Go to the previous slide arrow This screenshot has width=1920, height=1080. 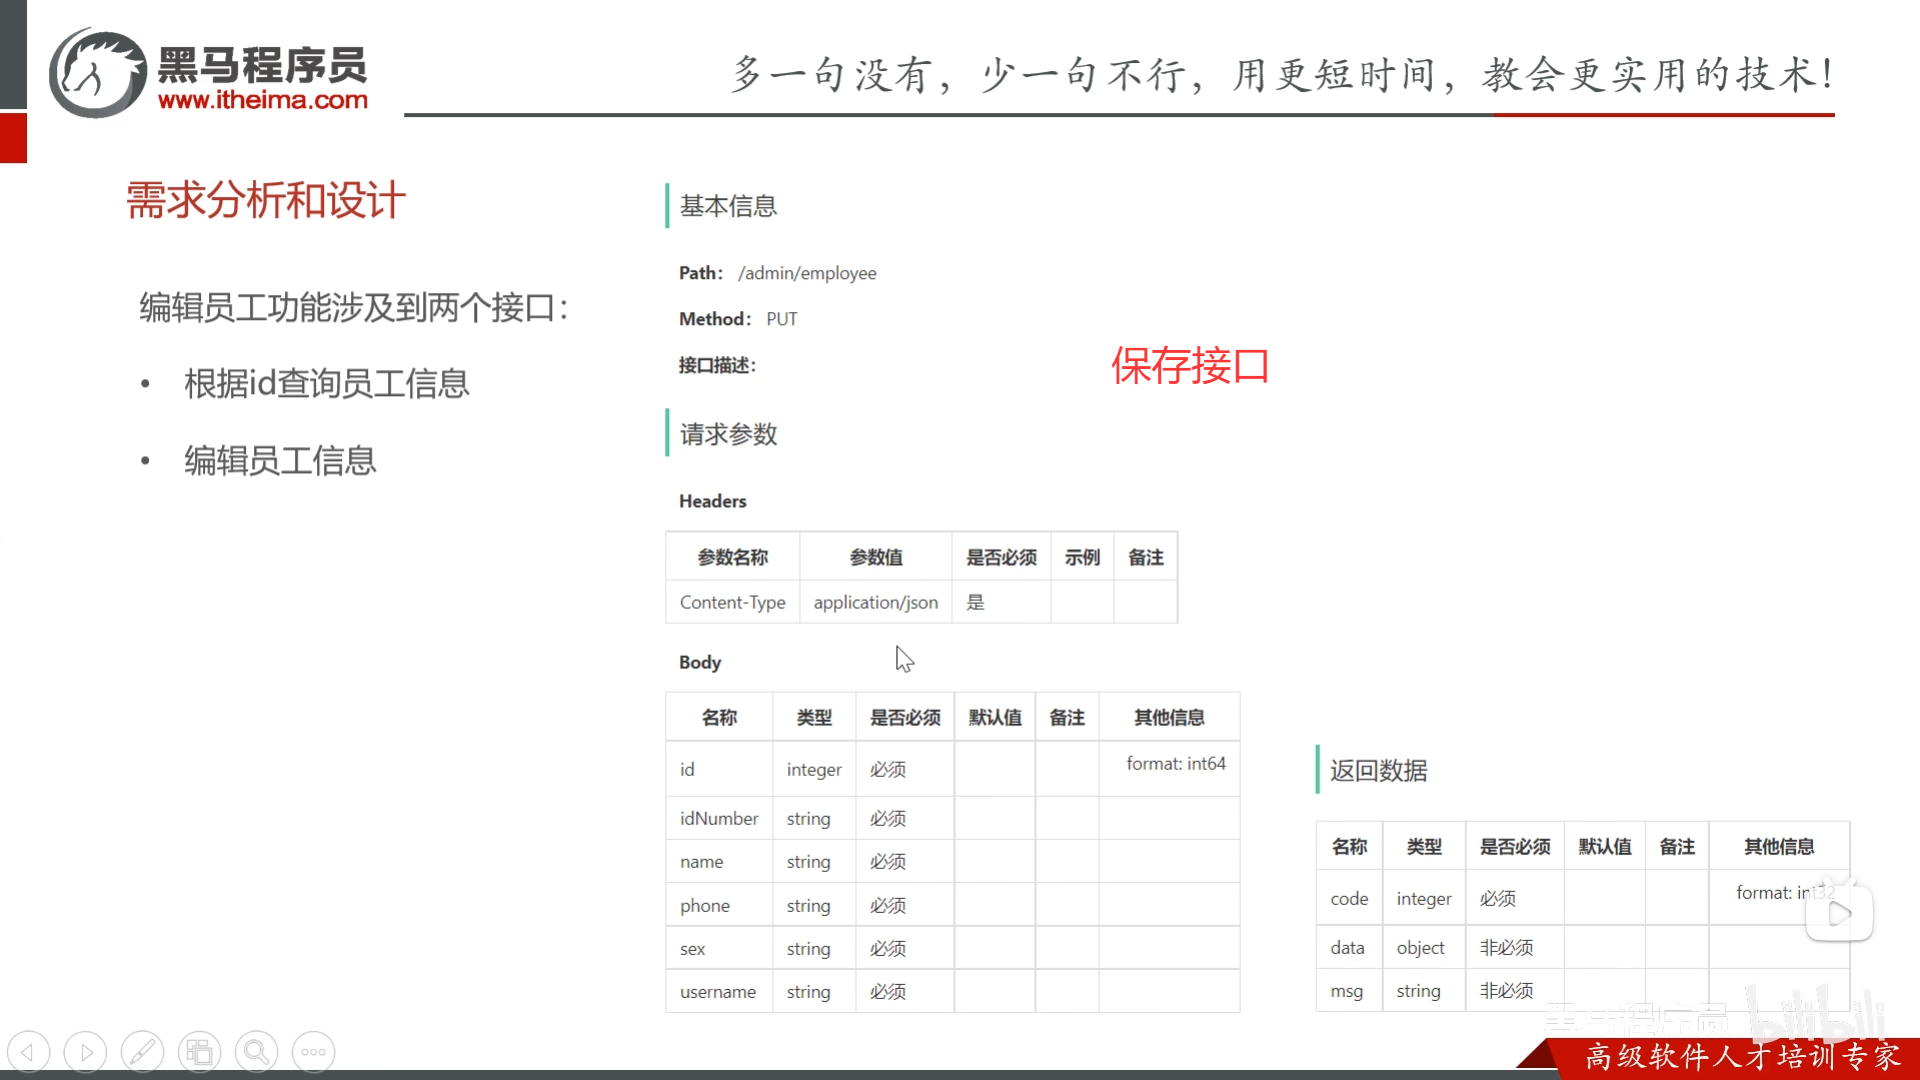29,1051
